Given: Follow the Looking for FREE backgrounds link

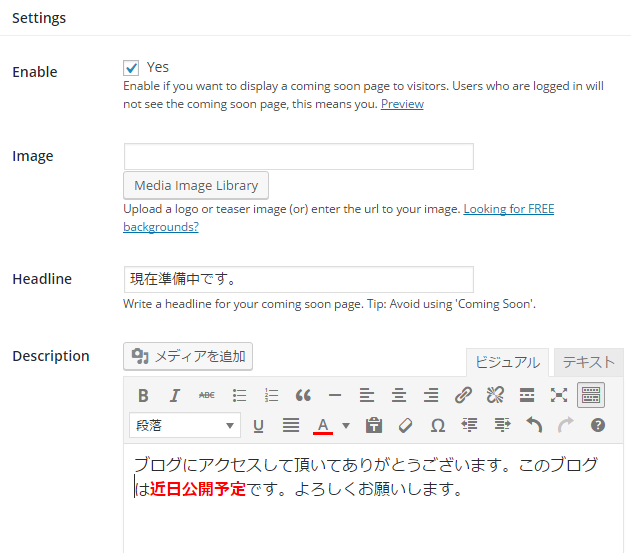Looking at the screenshot, I should pos(509,209).
